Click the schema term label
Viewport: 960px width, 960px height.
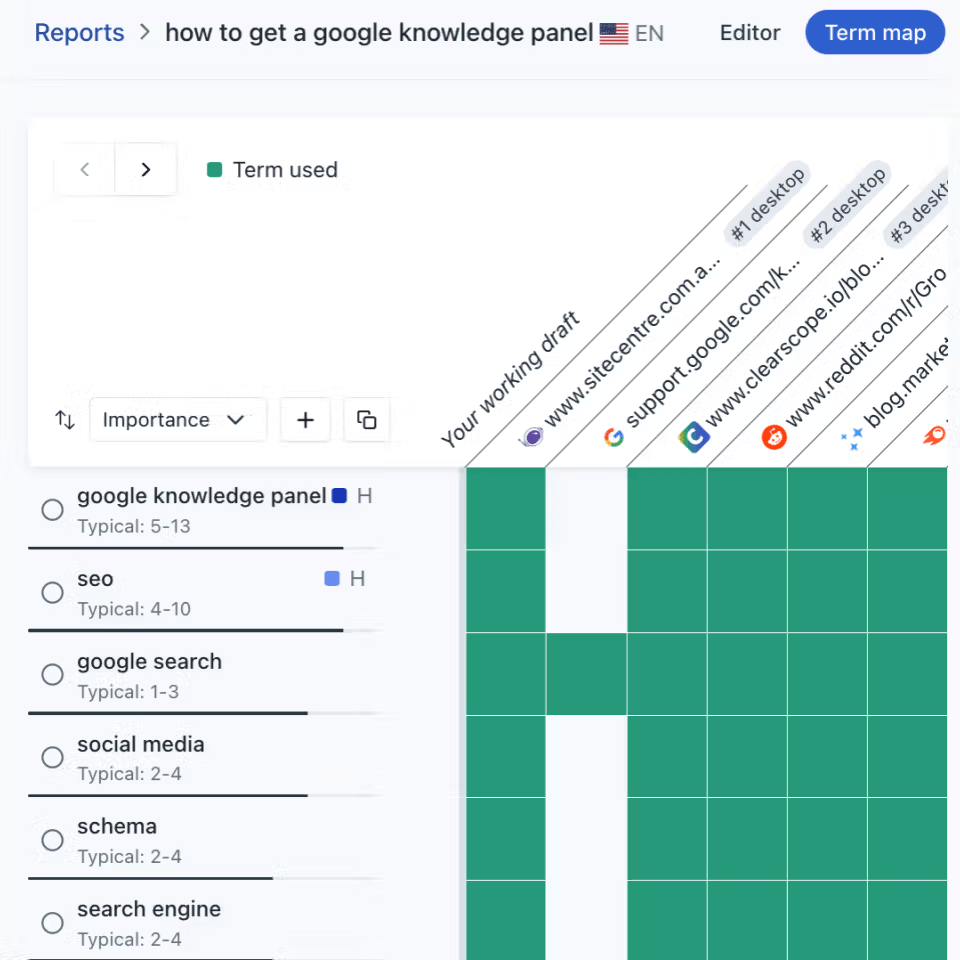117,827
